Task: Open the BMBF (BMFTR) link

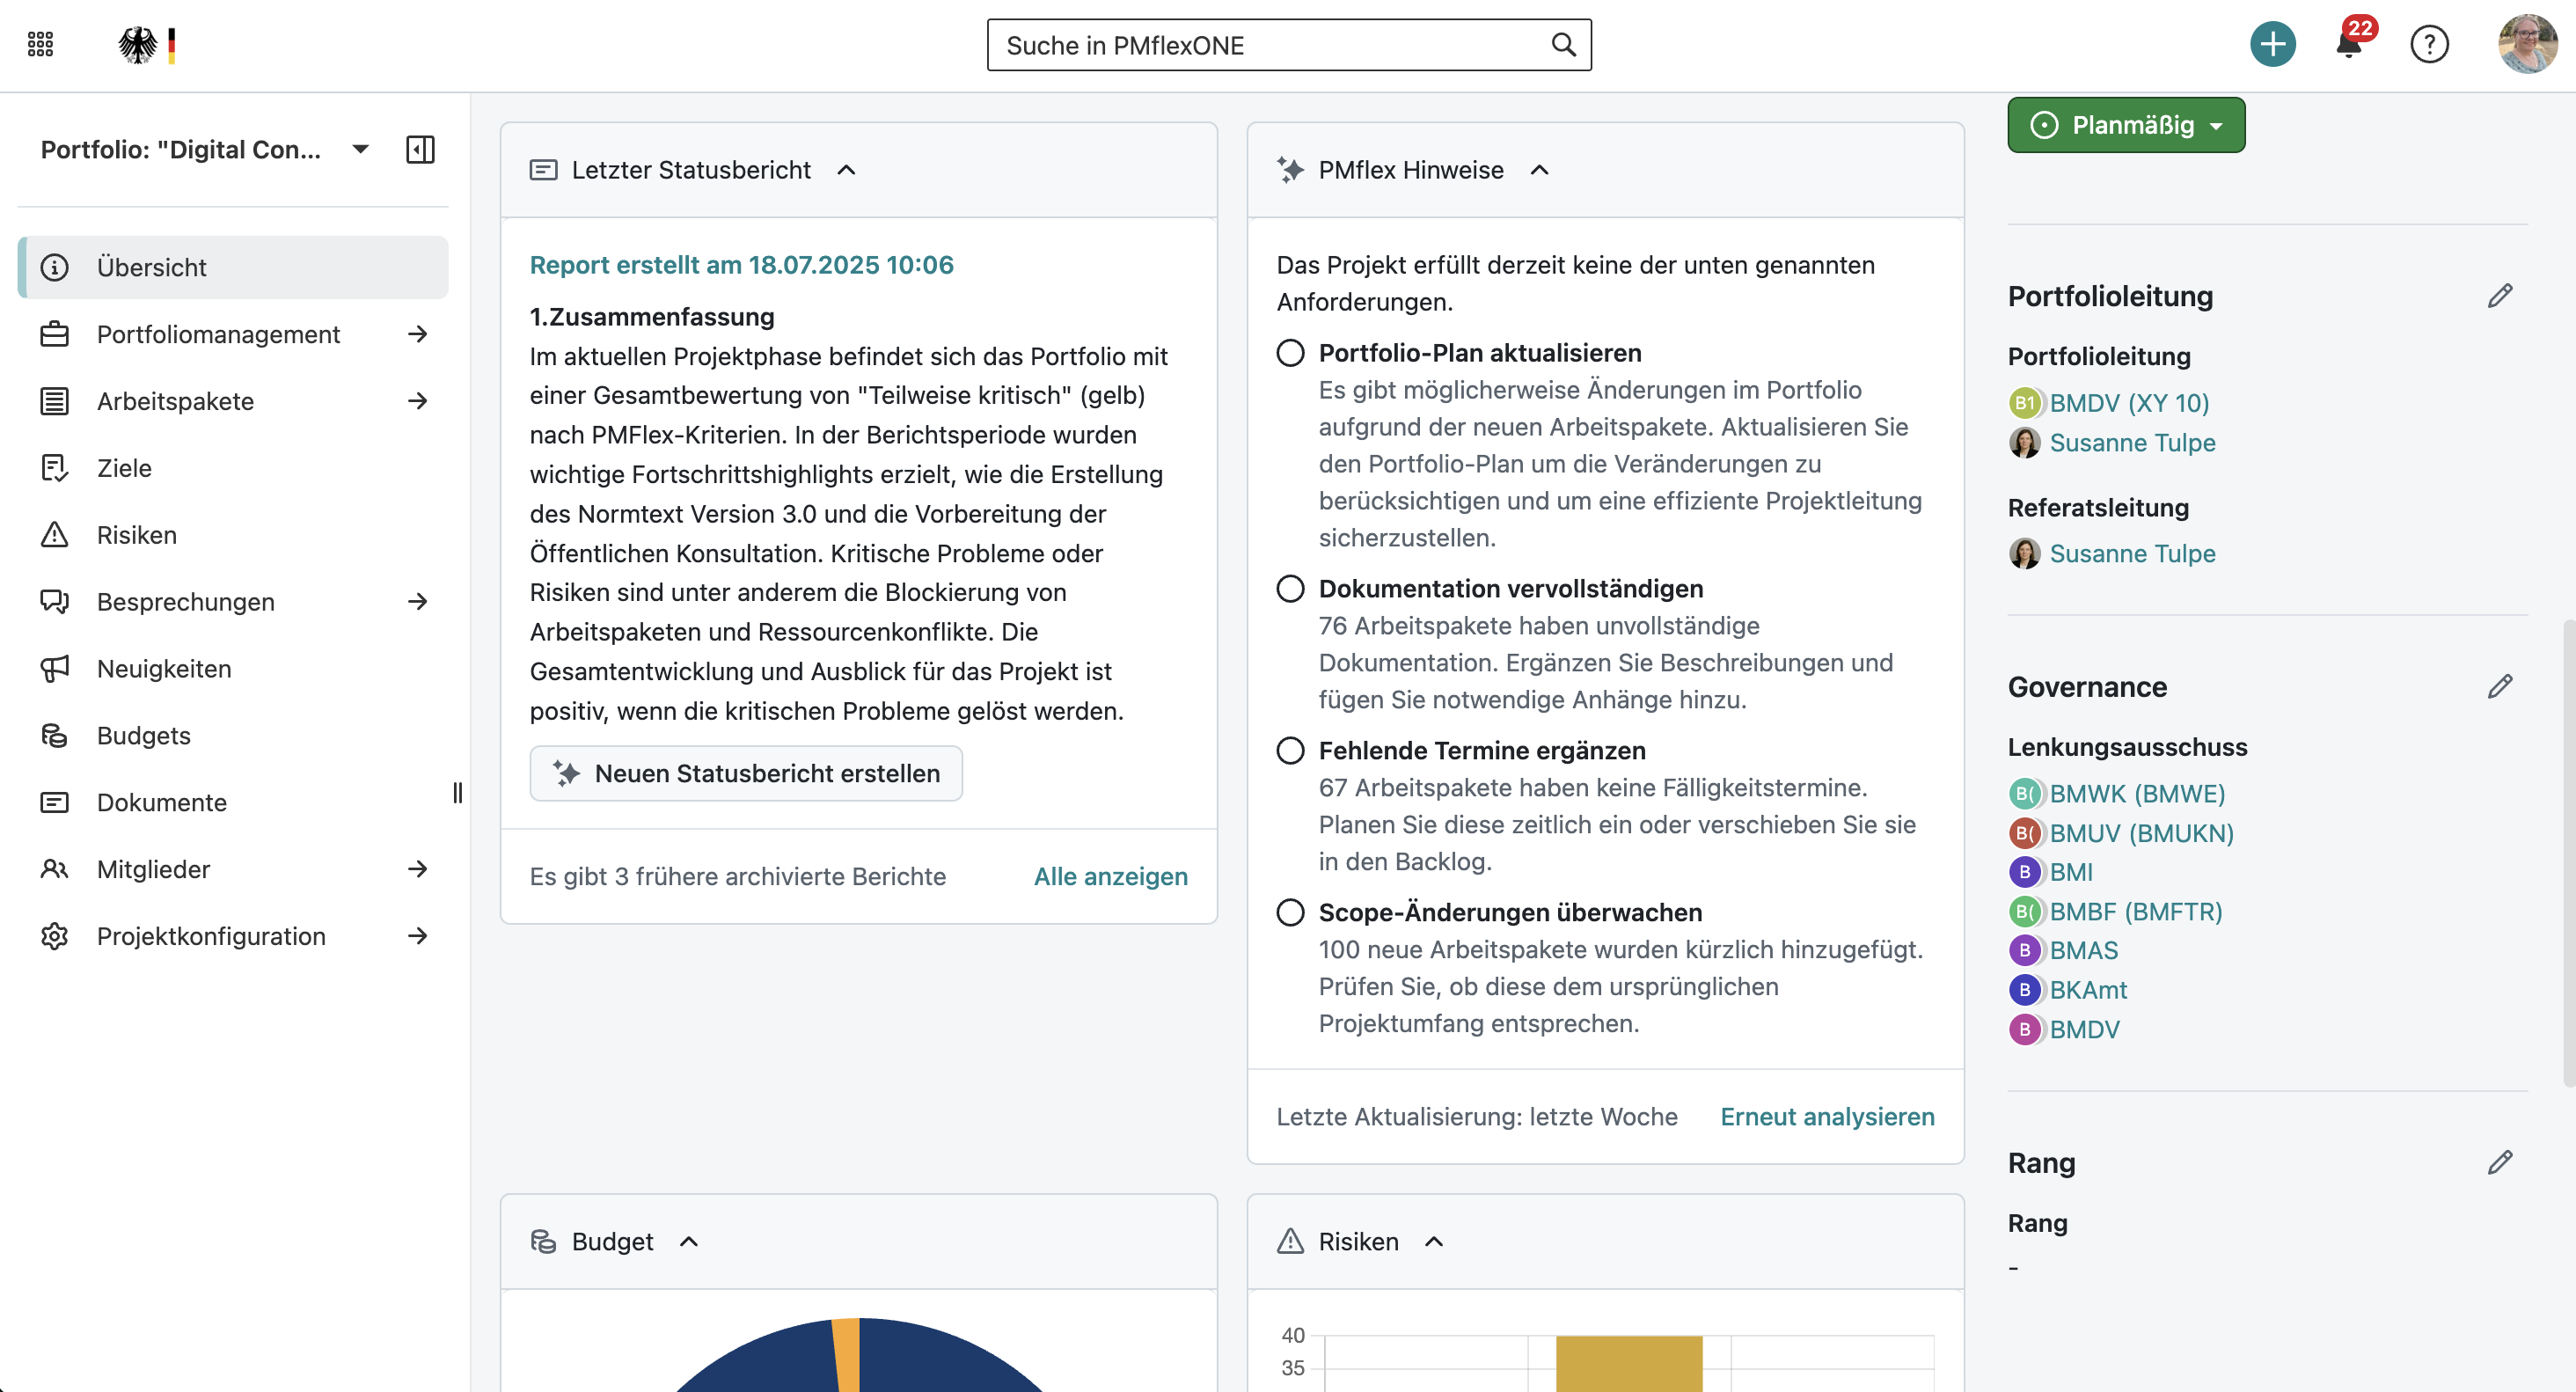Action: [2136, 912]
